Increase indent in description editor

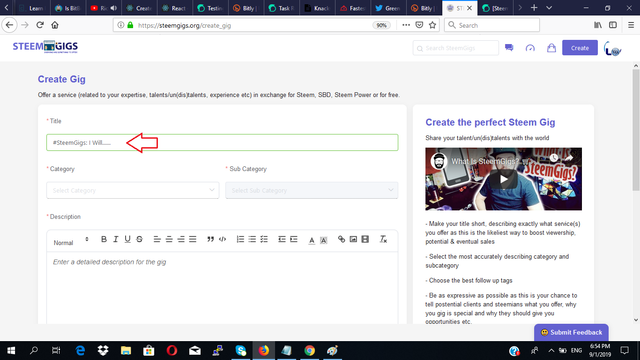pos(293,239)
